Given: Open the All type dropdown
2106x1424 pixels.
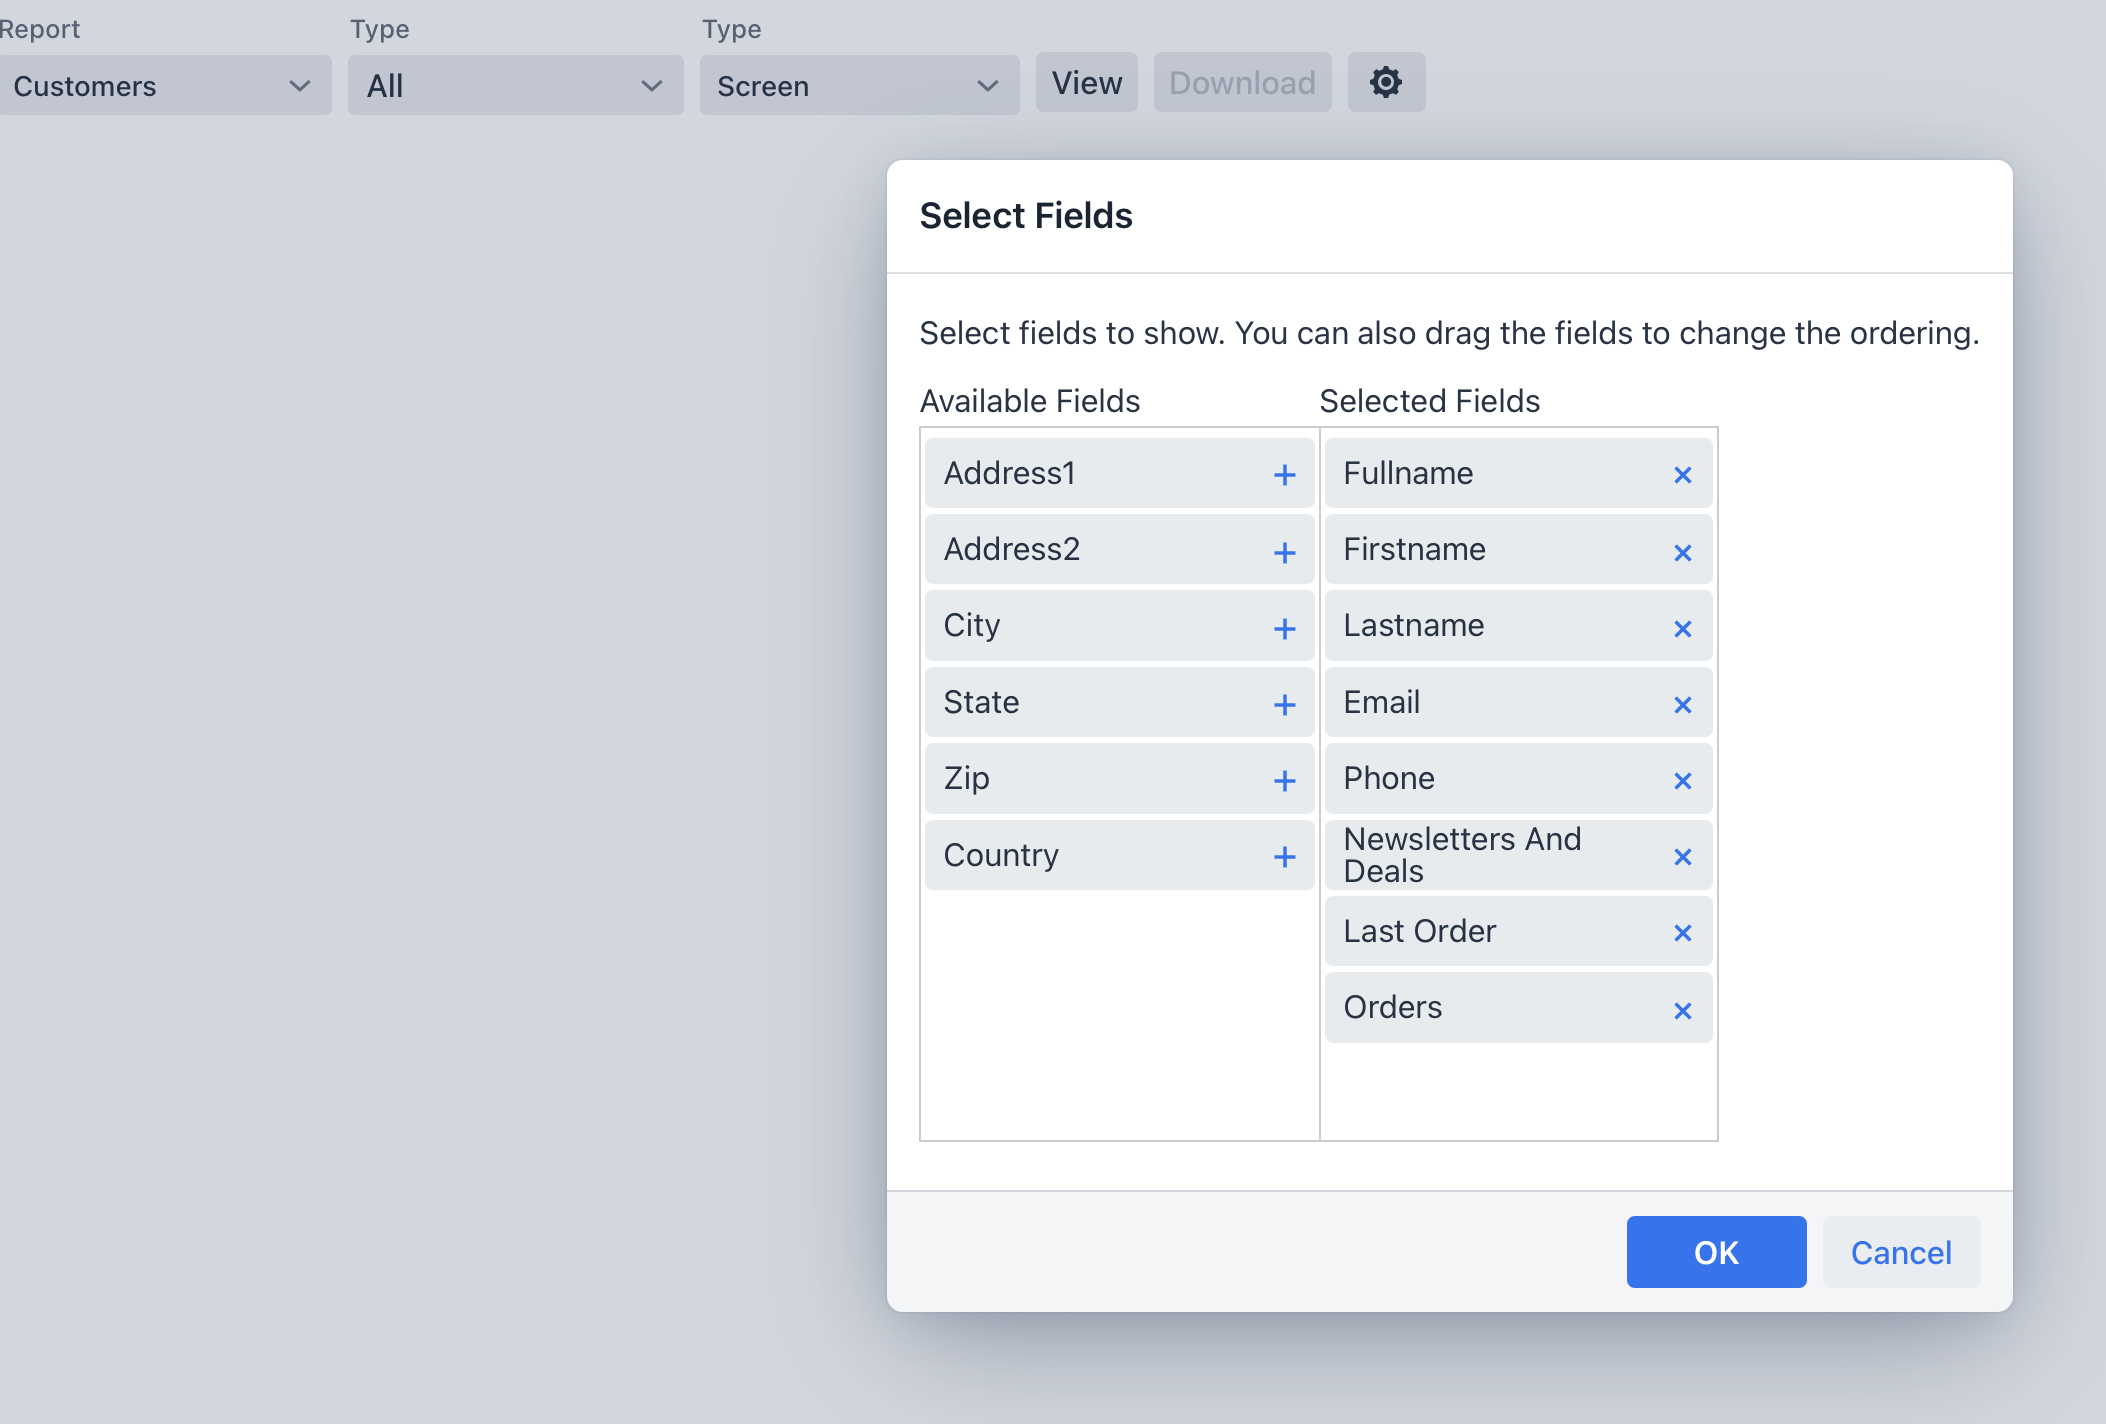Looking at the screenshot, I should pyautogui.click(x=515, y=85).
